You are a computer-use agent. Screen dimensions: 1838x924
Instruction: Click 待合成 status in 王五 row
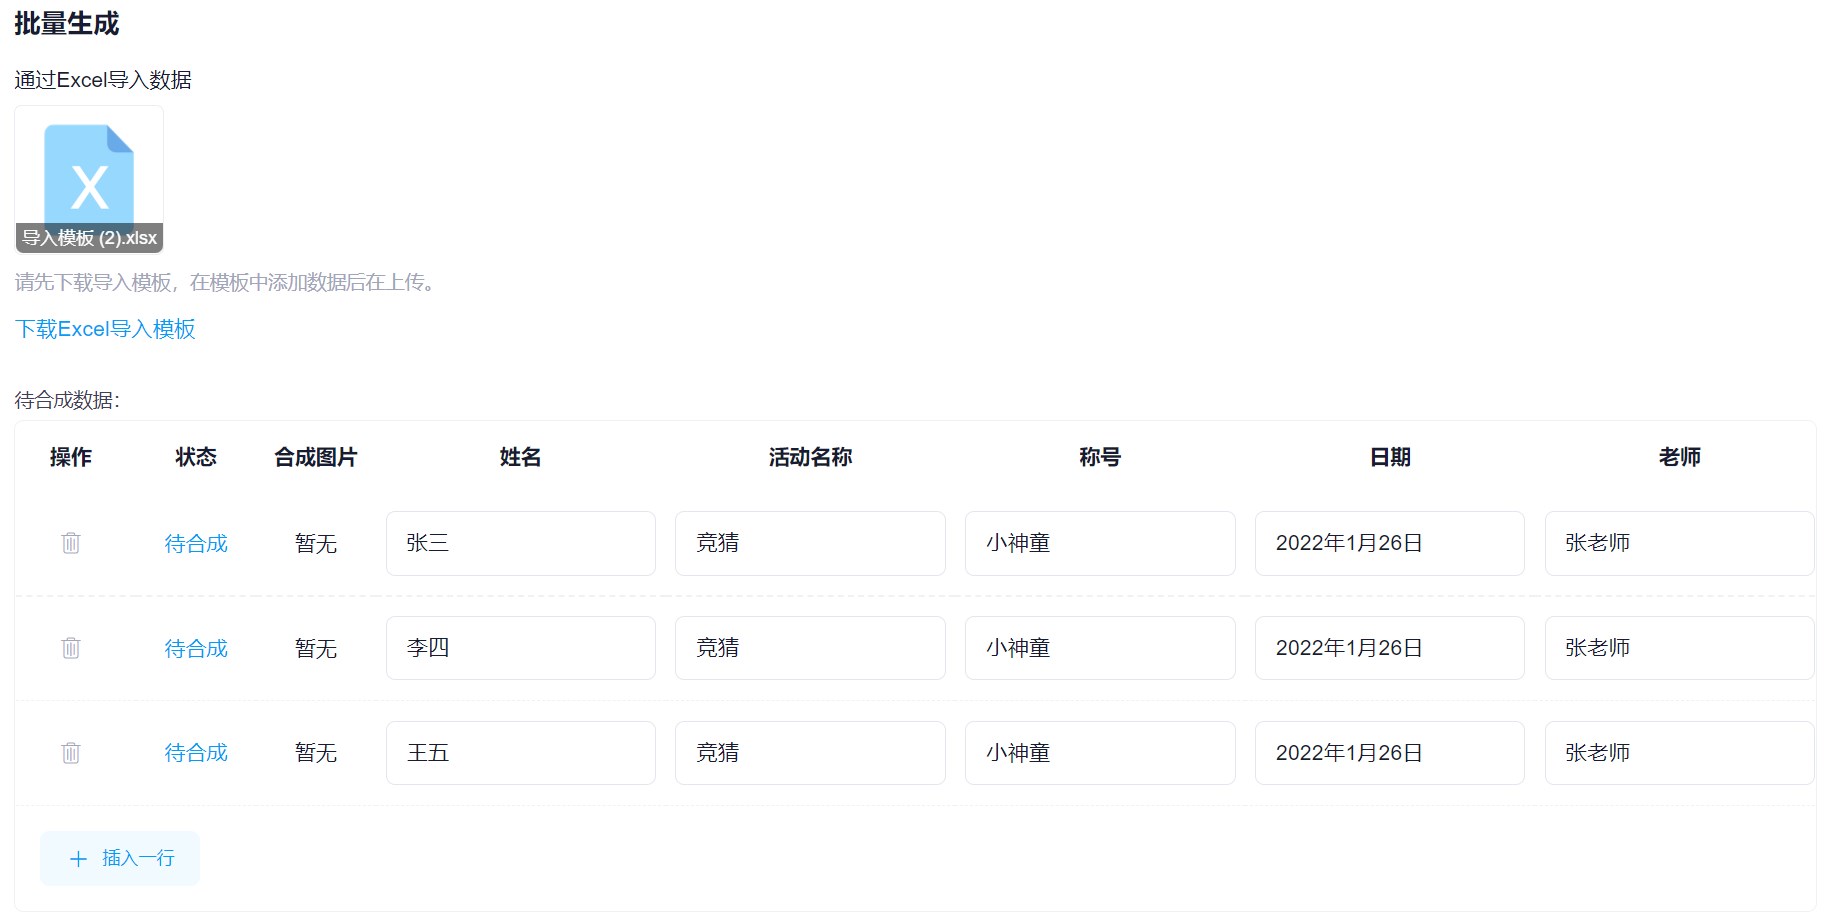196,753
